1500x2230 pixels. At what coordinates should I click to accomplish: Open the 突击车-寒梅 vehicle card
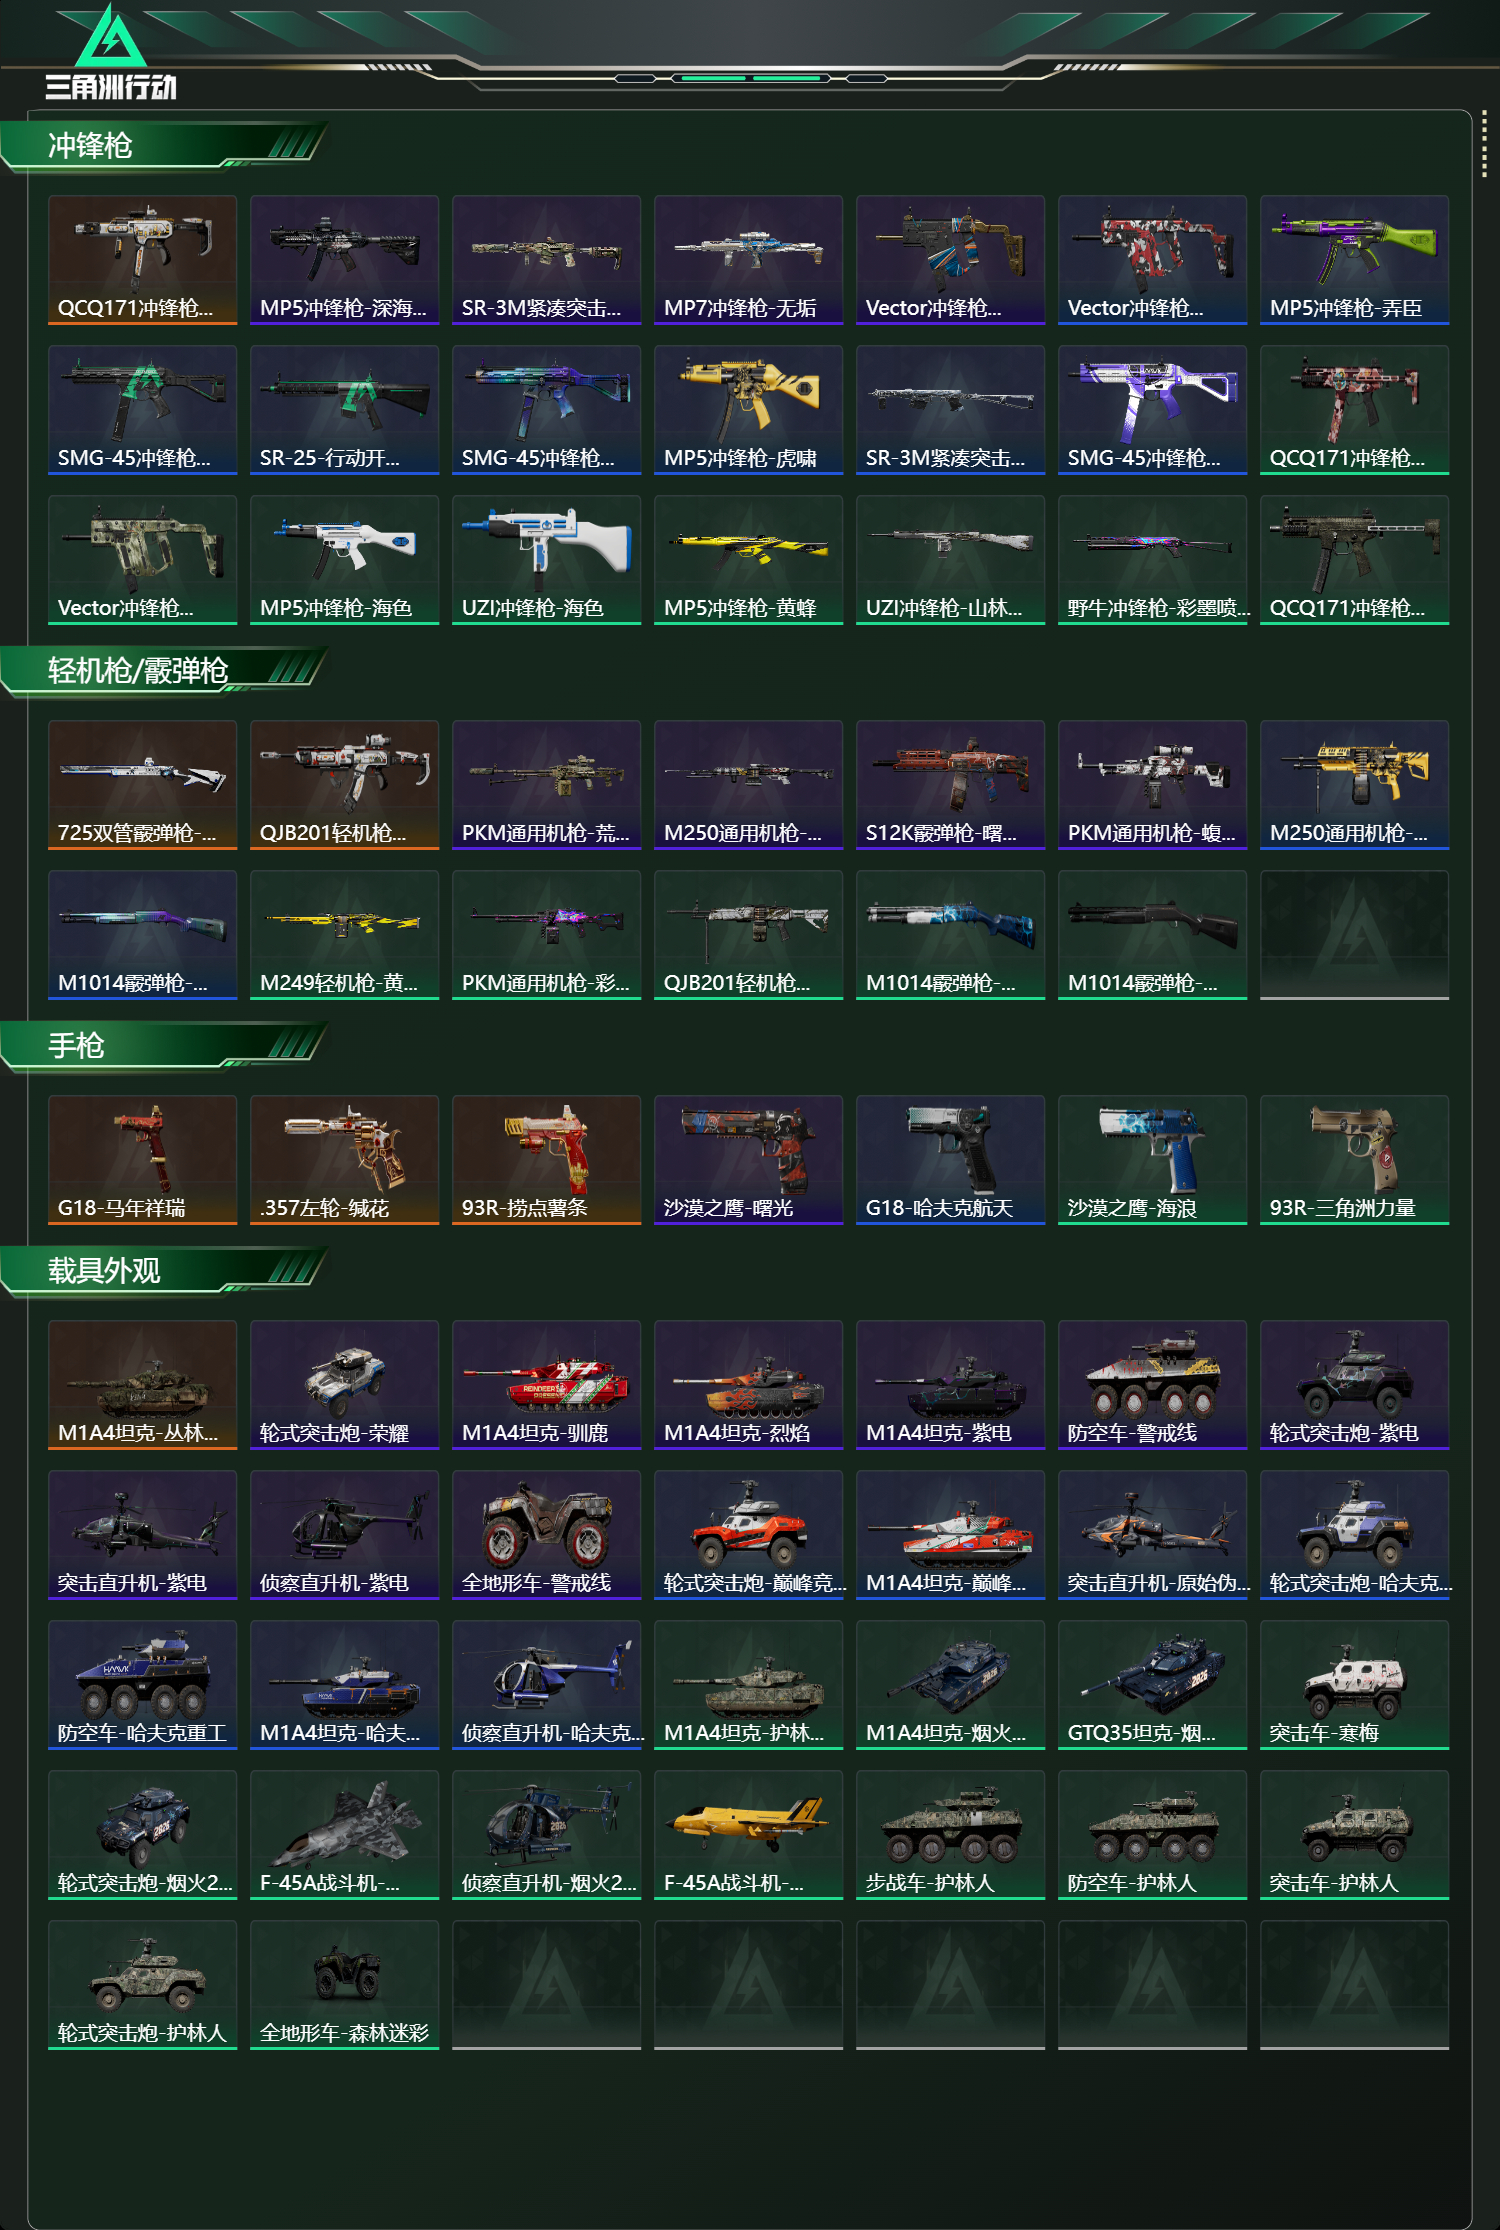[1354, 1685]
